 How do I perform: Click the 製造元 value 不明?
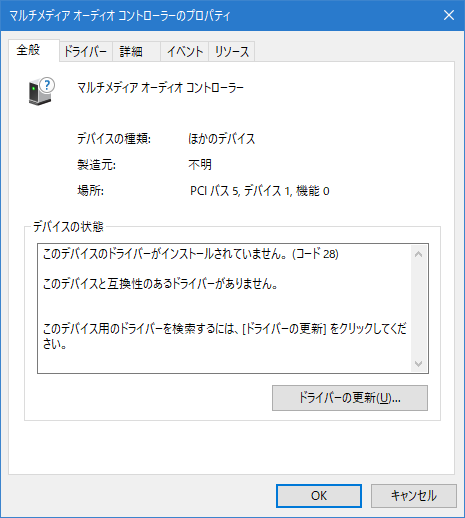(200, 165)
